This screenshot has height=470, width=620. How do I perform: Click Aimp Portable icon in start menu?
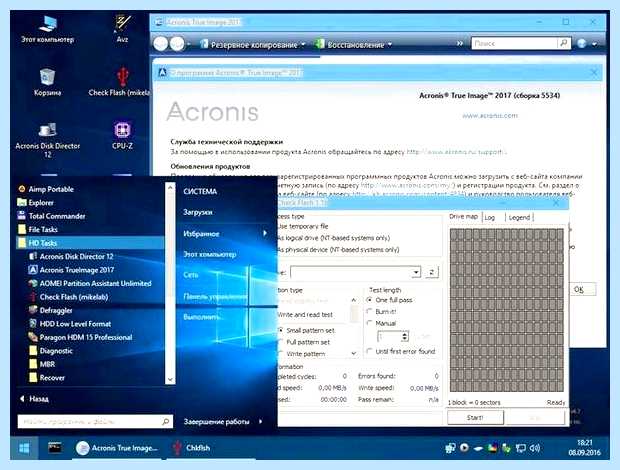click(x=22, y=189)
